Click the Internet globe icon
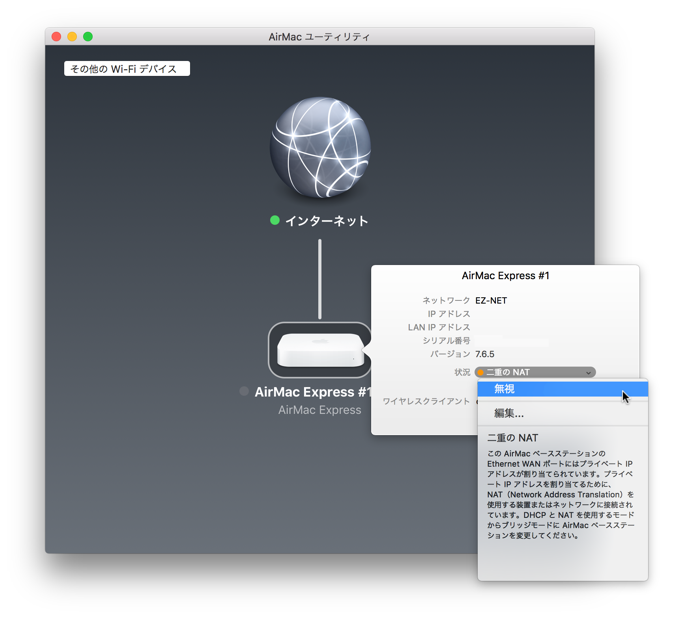The height and width of the screenshot is (619, 680). tap(320, 147)
